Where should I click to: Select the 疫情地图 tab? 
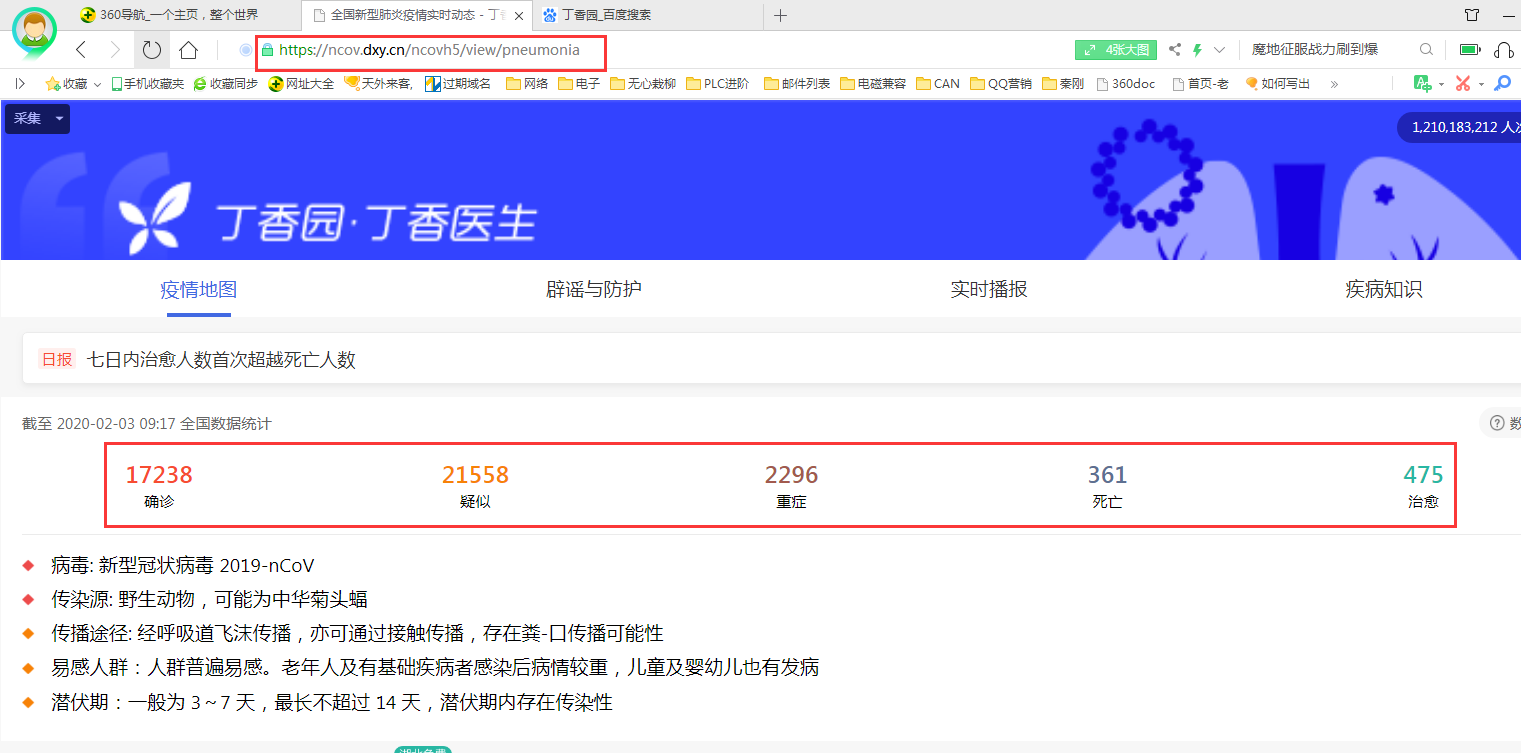click(x=199, y=290)
